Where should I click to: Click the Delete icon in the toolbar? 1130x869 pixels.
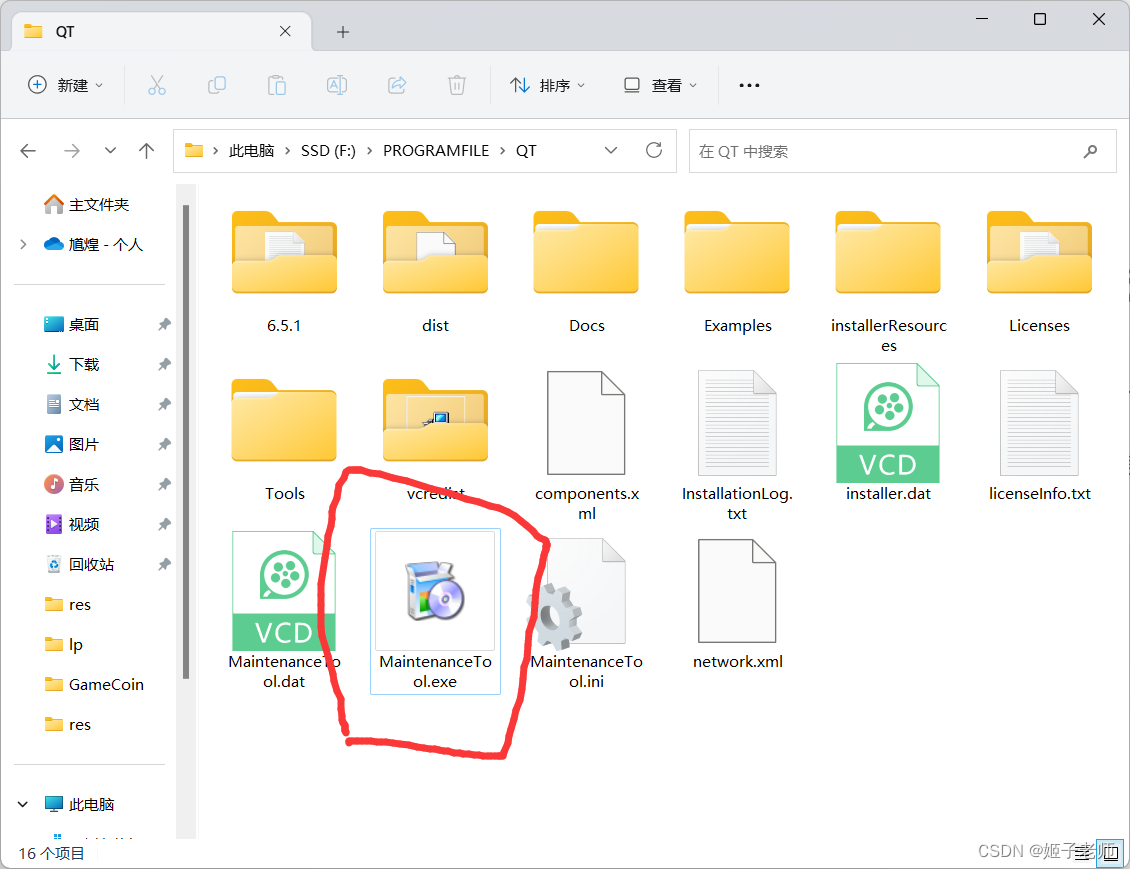pyautogui.click(x=457, y=85)
